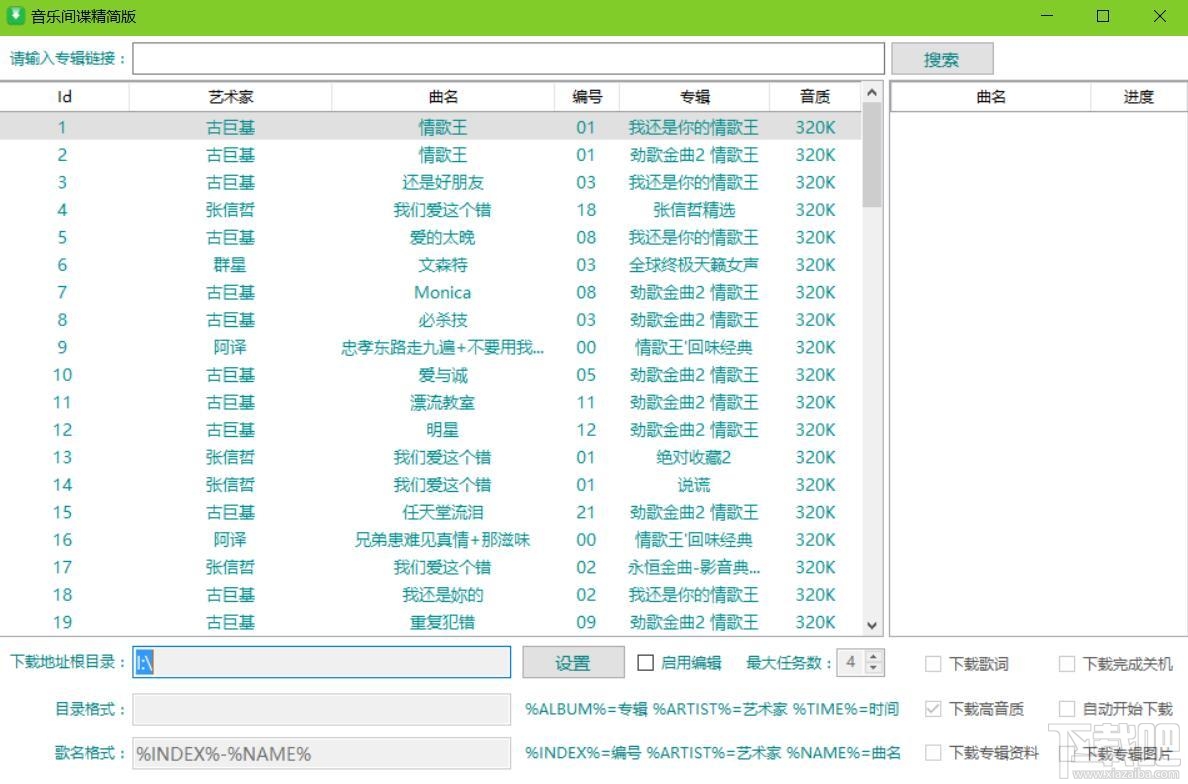Enable the 下载专辑资料 checkbox
The image size is (1188, 784).
click(x=934, y=753)
